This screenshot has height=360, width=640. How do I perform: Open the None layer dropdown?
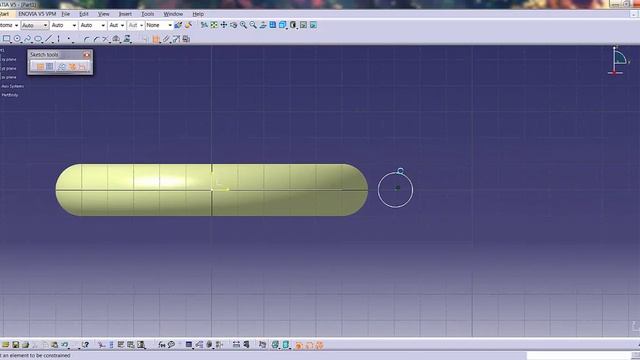tap(159, 25)
